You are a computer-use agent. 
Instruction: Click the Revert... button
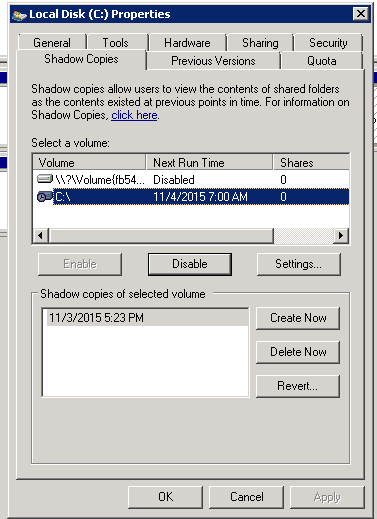(298, 386)
